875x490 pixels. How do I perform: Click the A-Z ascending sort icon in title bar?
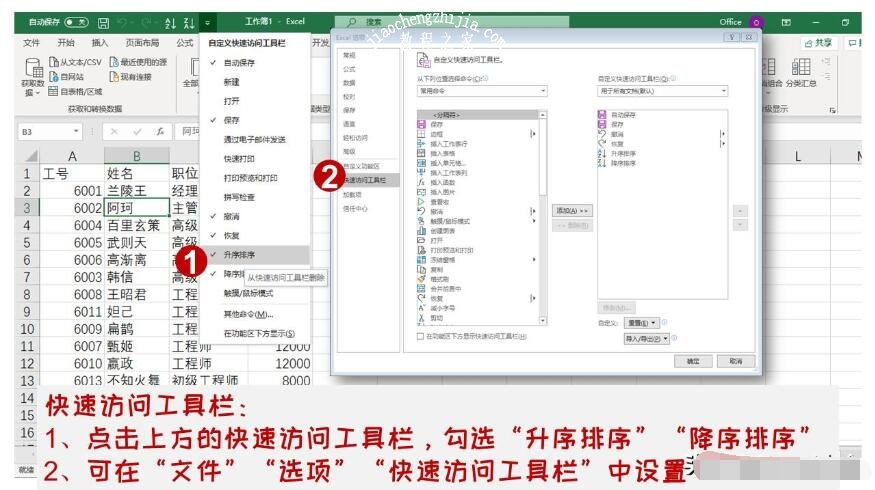(170, 23)
